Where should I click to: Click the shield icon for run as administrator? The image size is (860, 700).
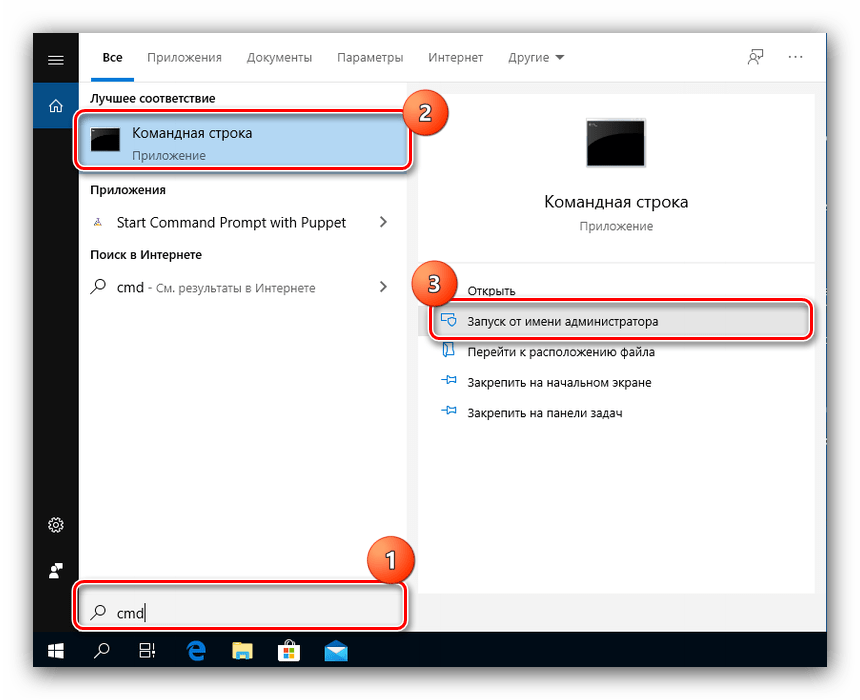pyautogui.click(x=449, y=320)
